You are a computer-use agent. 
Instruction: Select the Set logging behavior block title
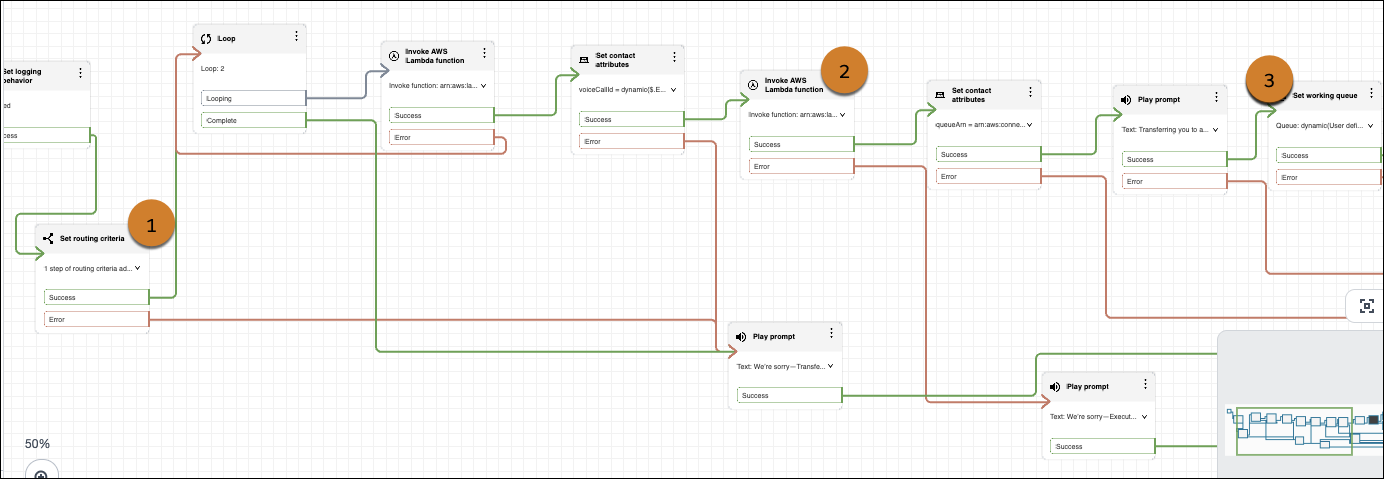point(21,77)
